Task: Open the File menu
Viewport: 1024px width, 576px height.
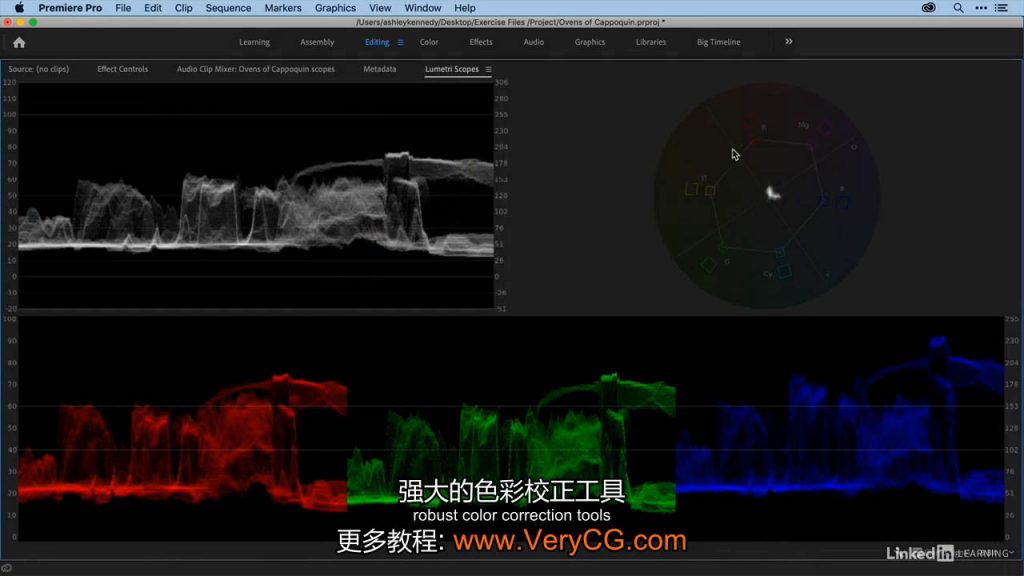Action: (123, 8)
